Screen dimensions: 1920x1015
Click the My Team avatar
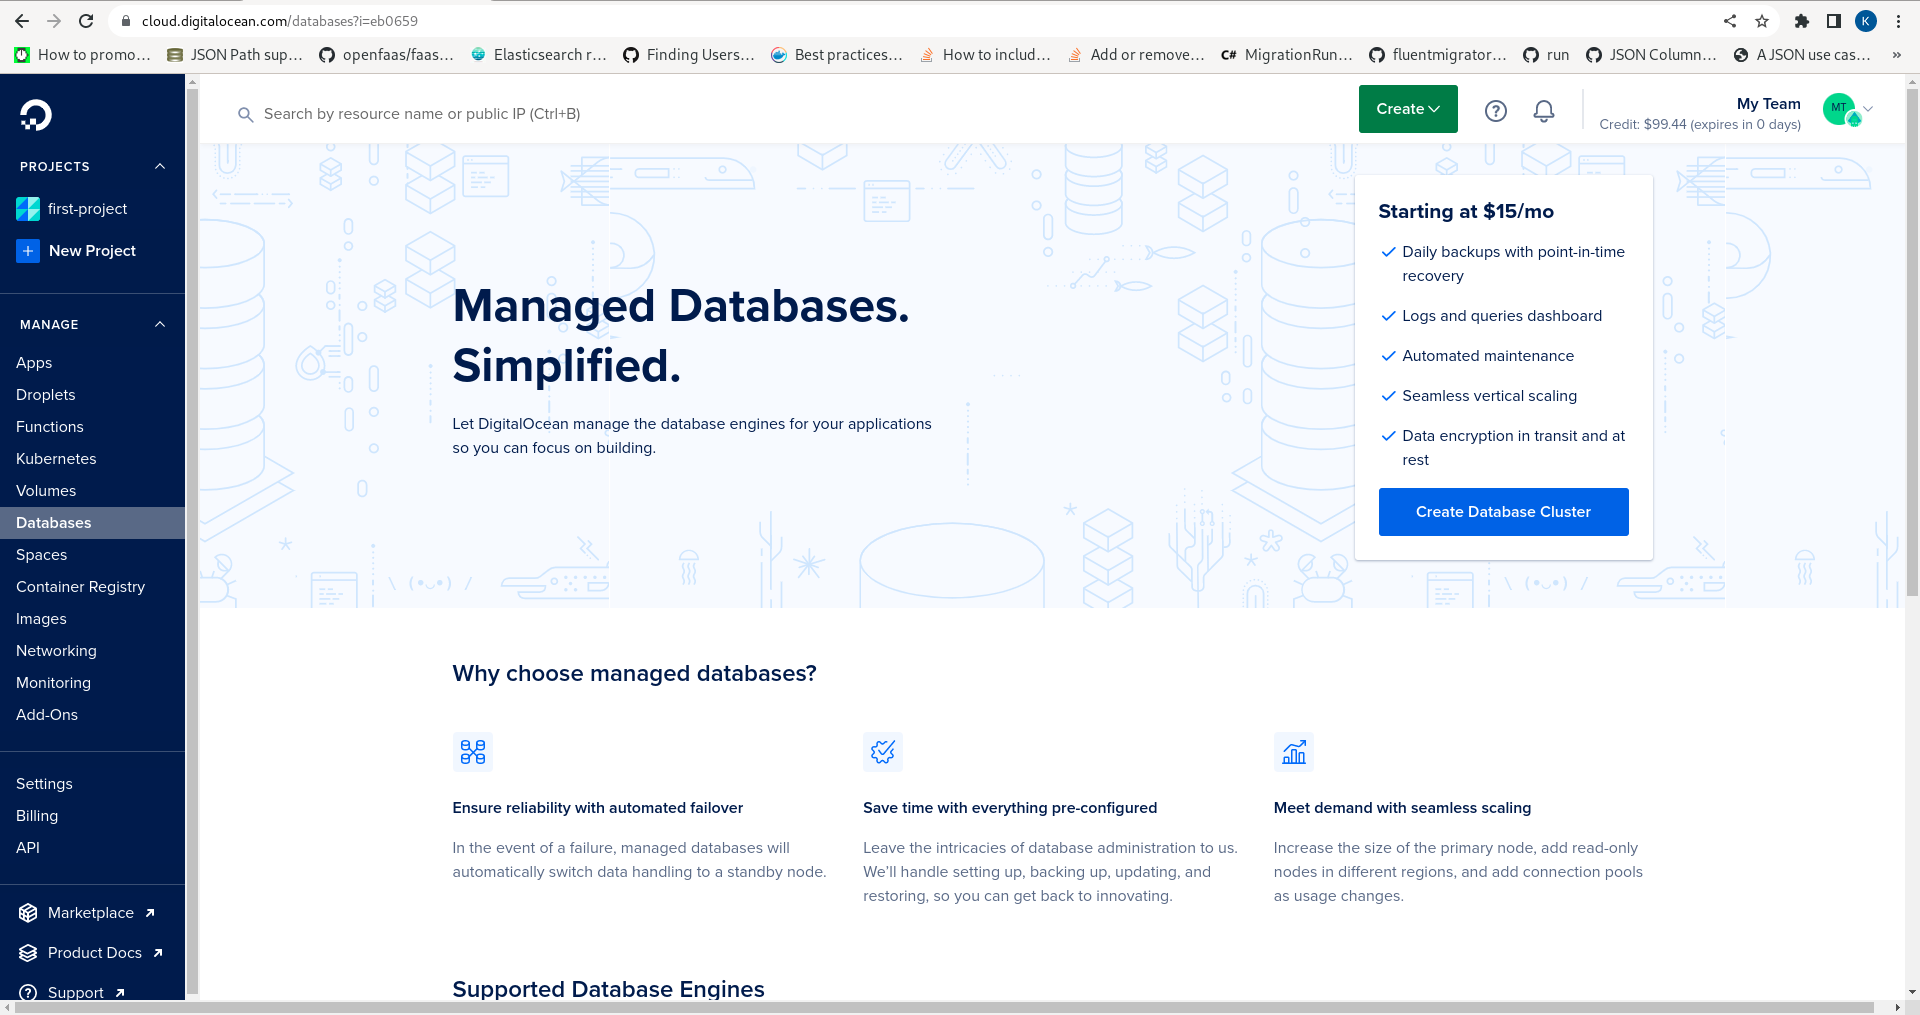[x=1840, y=109]
